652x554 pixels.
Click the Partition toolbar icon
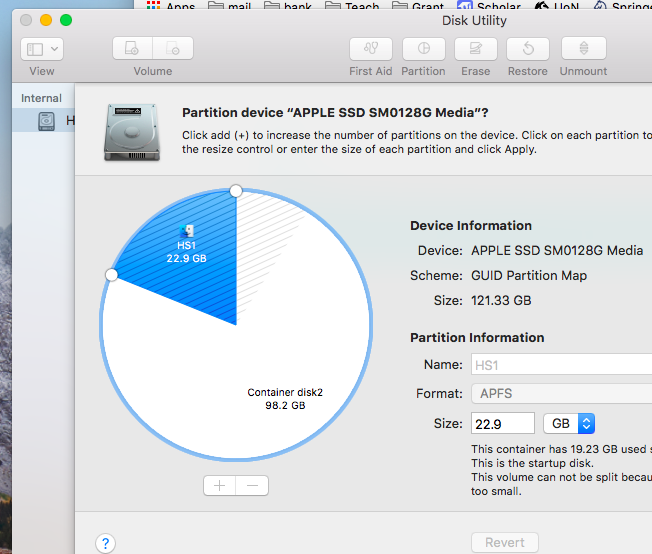point(424,49)
